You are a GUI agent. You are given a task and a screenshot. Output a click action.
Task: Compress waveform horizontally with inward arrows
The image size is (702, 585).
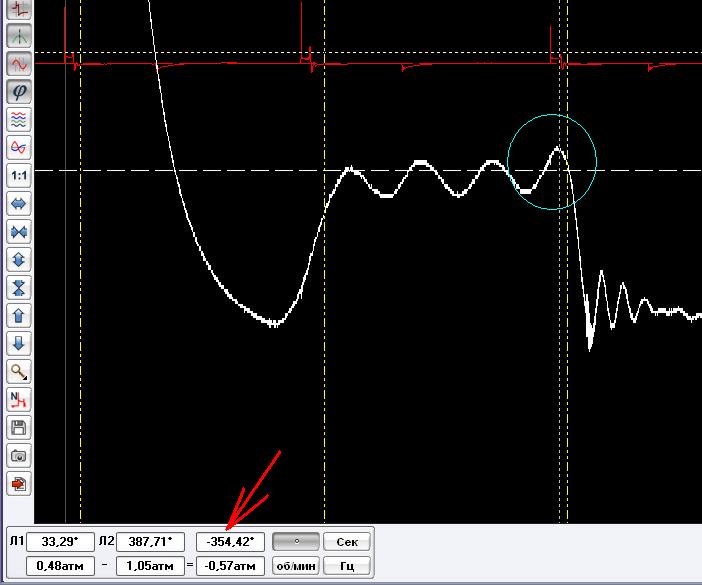(x=19, y=232)
